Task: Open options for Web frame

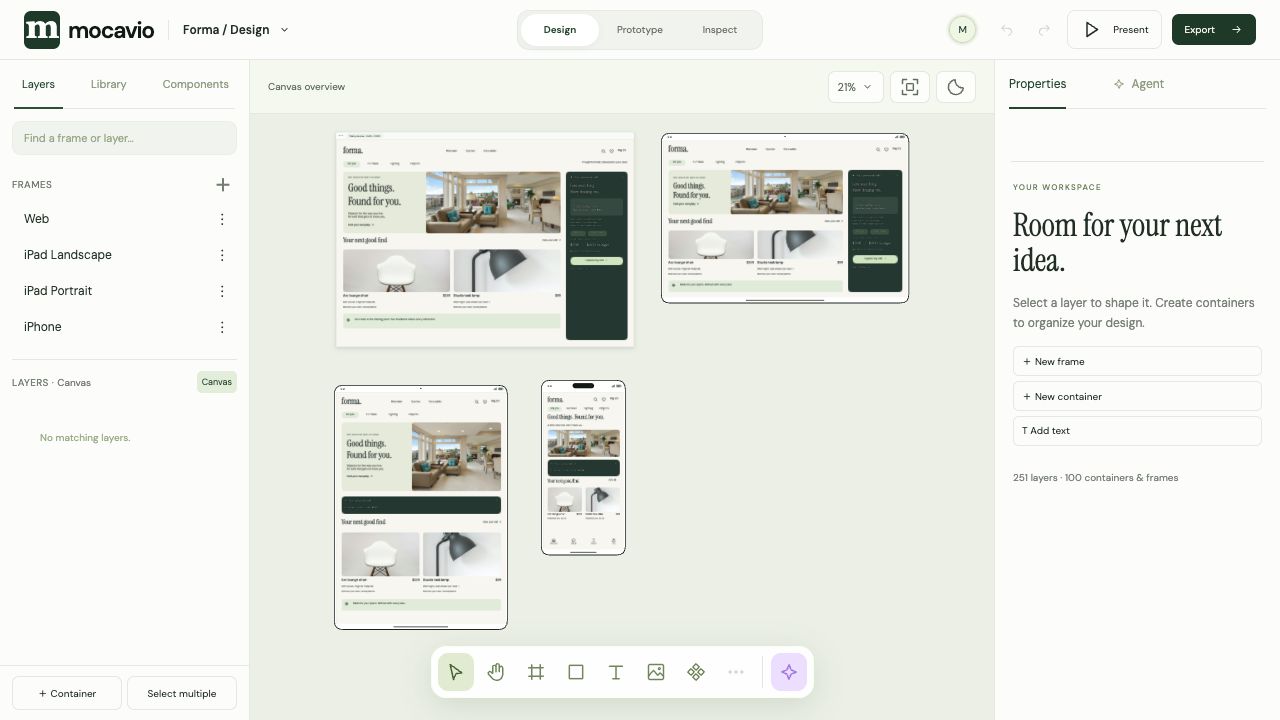Action: click(222, 219)
